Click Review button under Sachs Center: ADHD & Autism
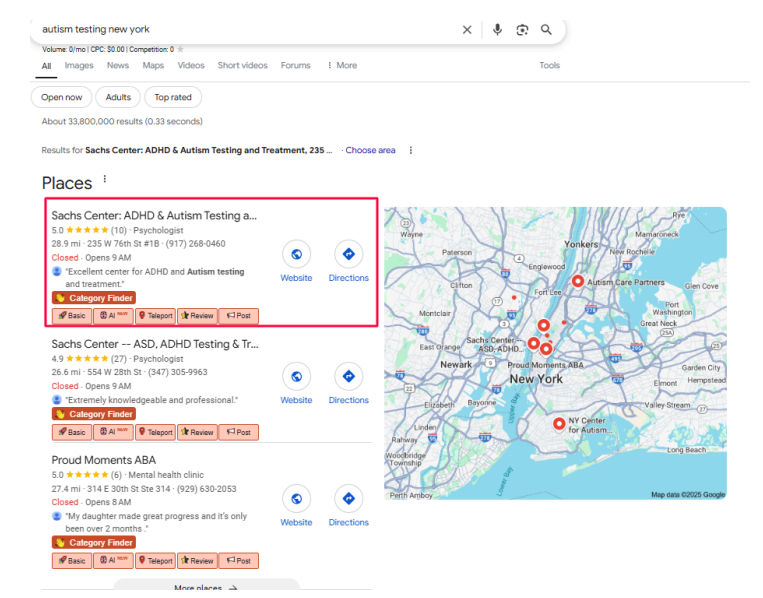The height and width of the screenshot is (598, 763). pos(197,316)
